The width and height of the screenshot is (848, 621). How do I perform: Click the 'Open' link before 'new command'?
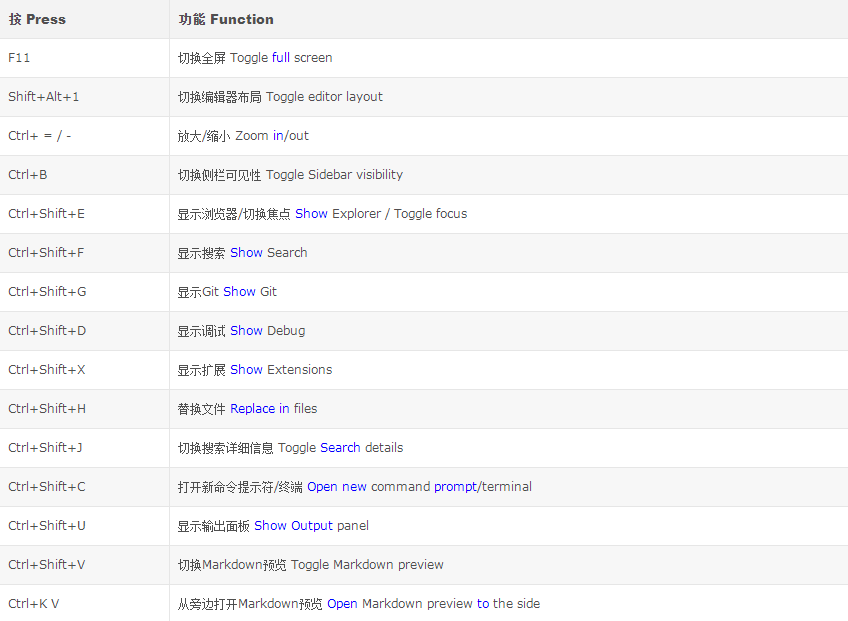[322, 487]
